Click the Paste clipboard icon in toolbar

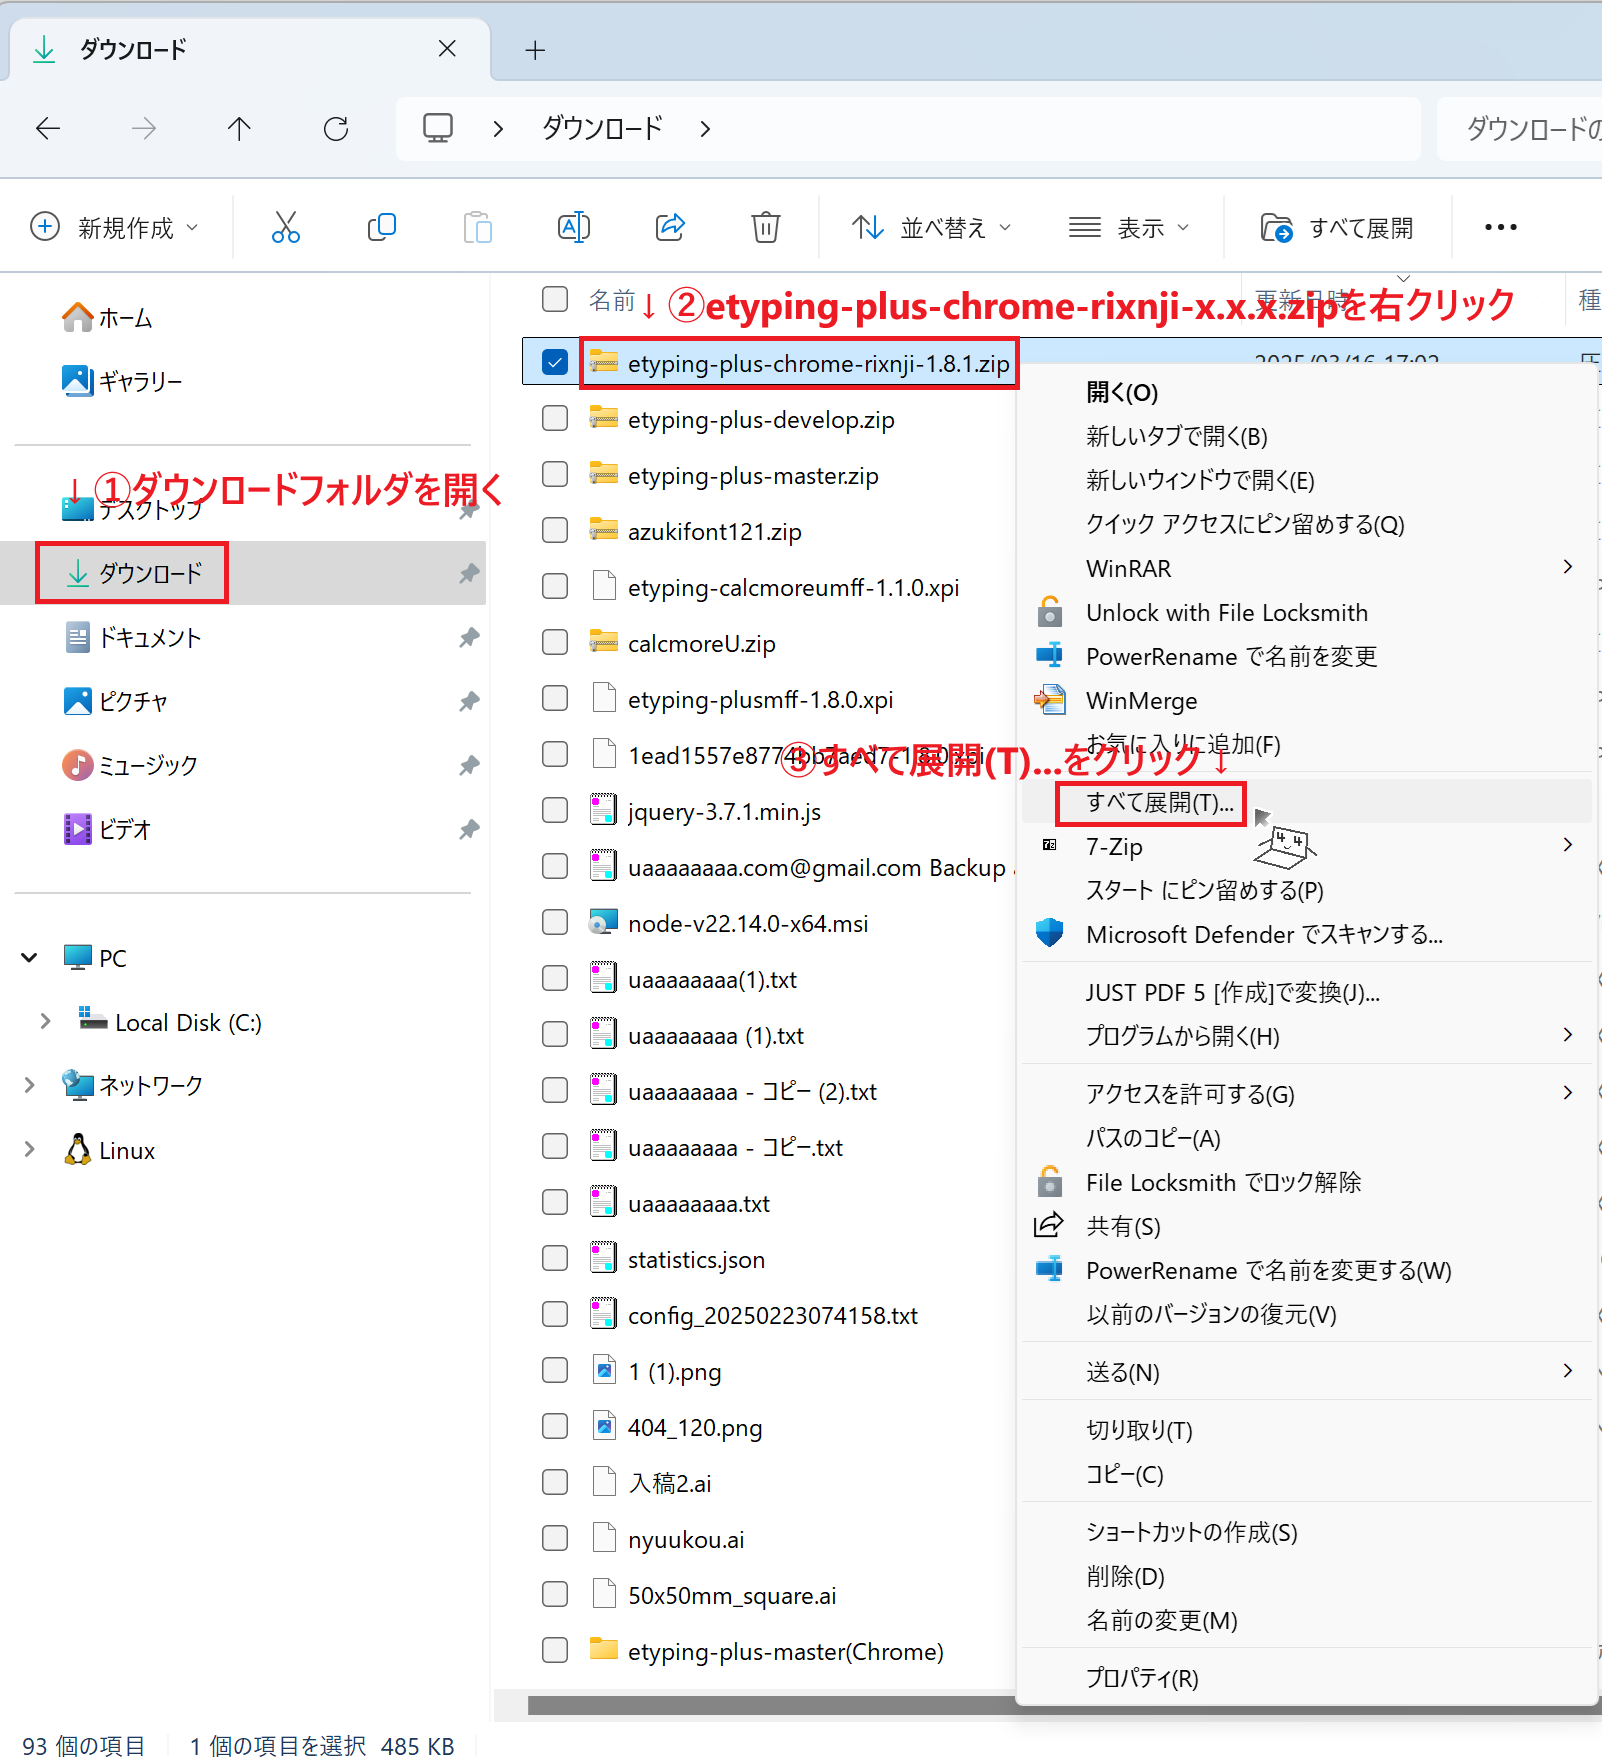(x=478, y=227)
